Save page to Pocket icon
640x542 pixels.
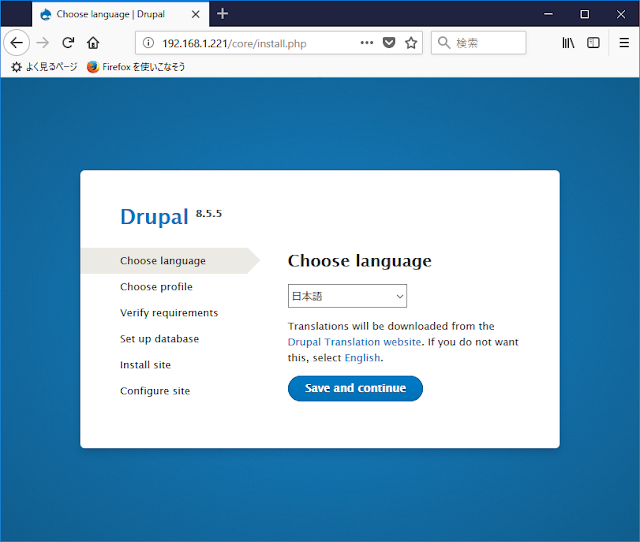tap(389, 42)
